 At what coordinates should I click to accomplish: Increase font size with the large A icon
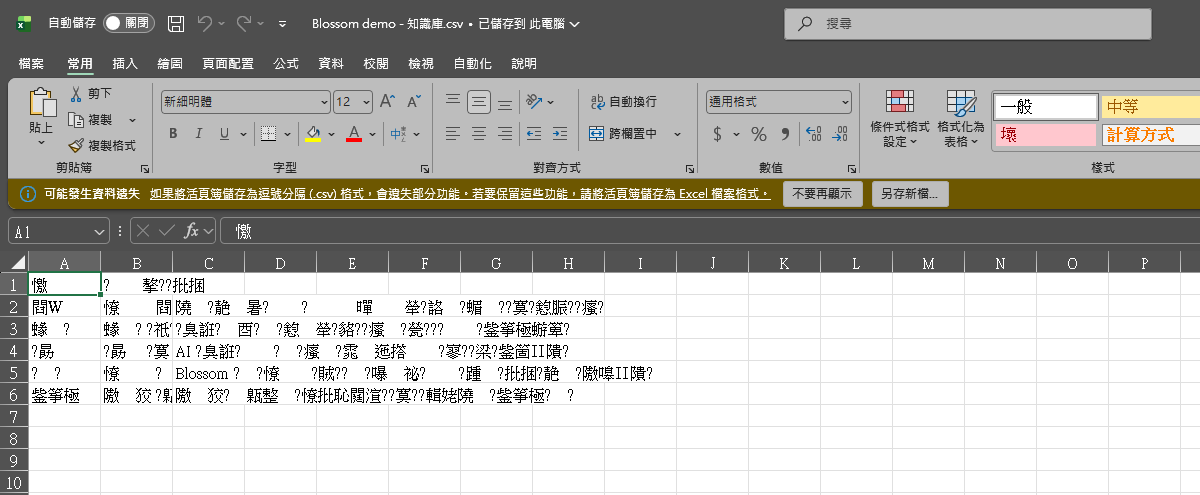click(387, 102)
